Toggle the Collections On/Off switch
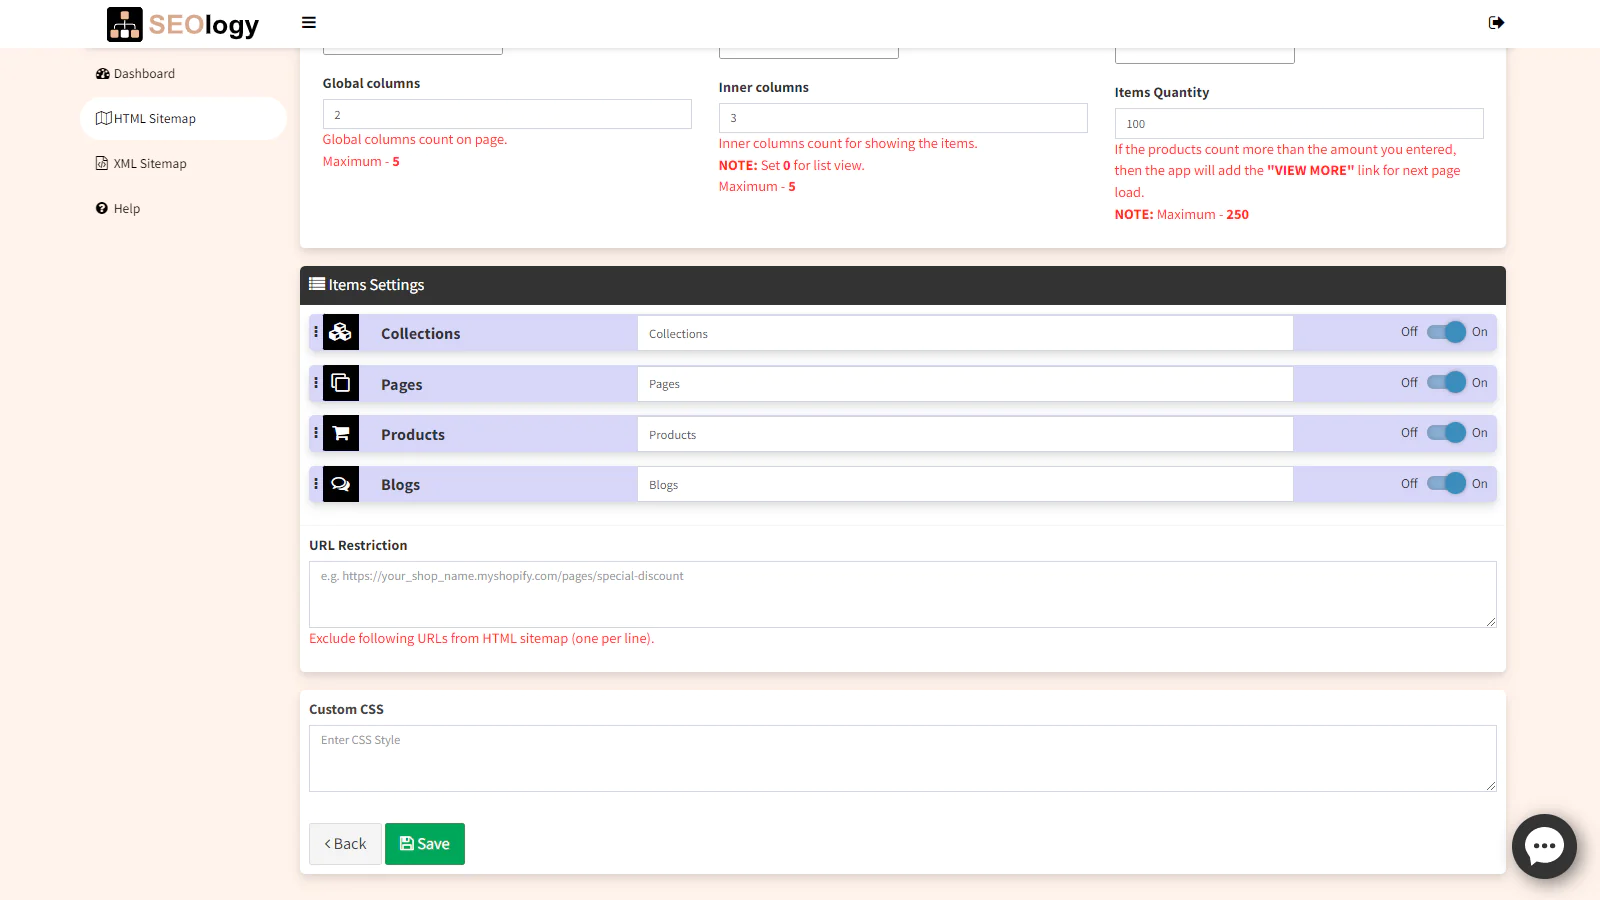The height and width of the screenshot is (900, 1600). click(x=1446, y=332)
